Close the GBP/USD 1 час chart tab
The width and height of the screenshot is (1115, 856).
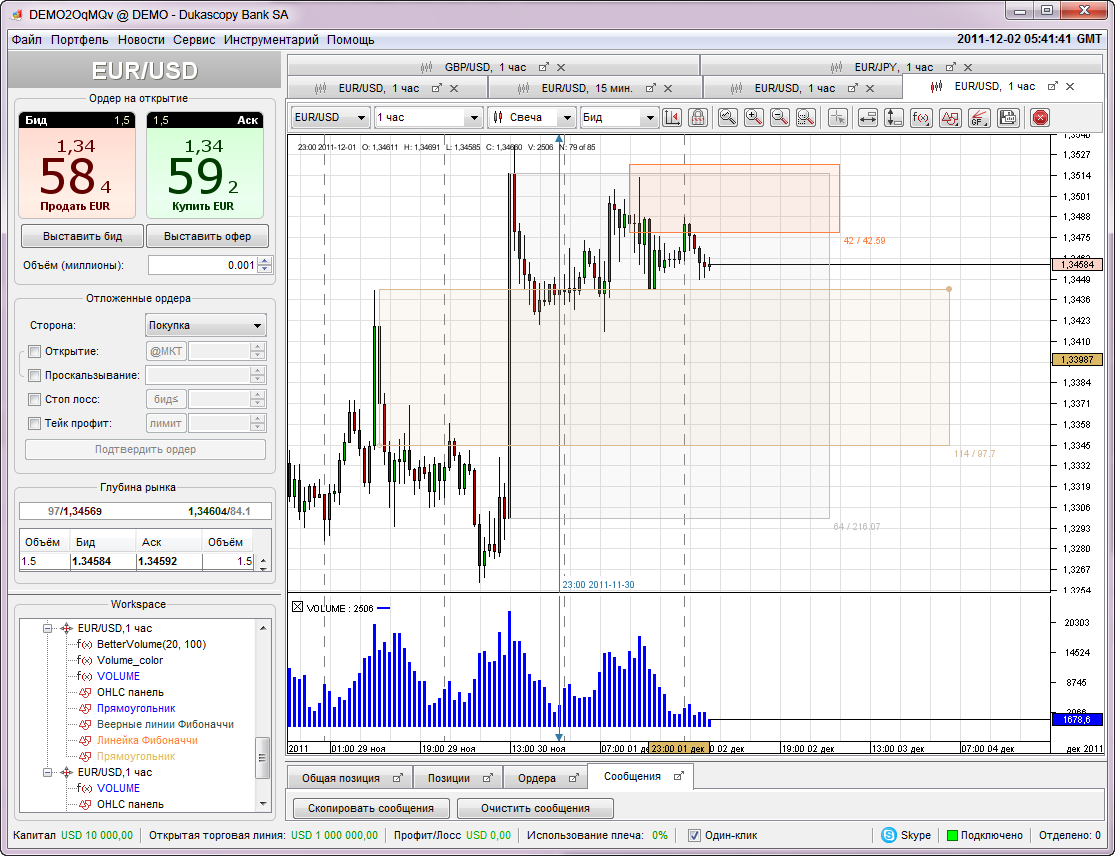[x=561, y=67]
